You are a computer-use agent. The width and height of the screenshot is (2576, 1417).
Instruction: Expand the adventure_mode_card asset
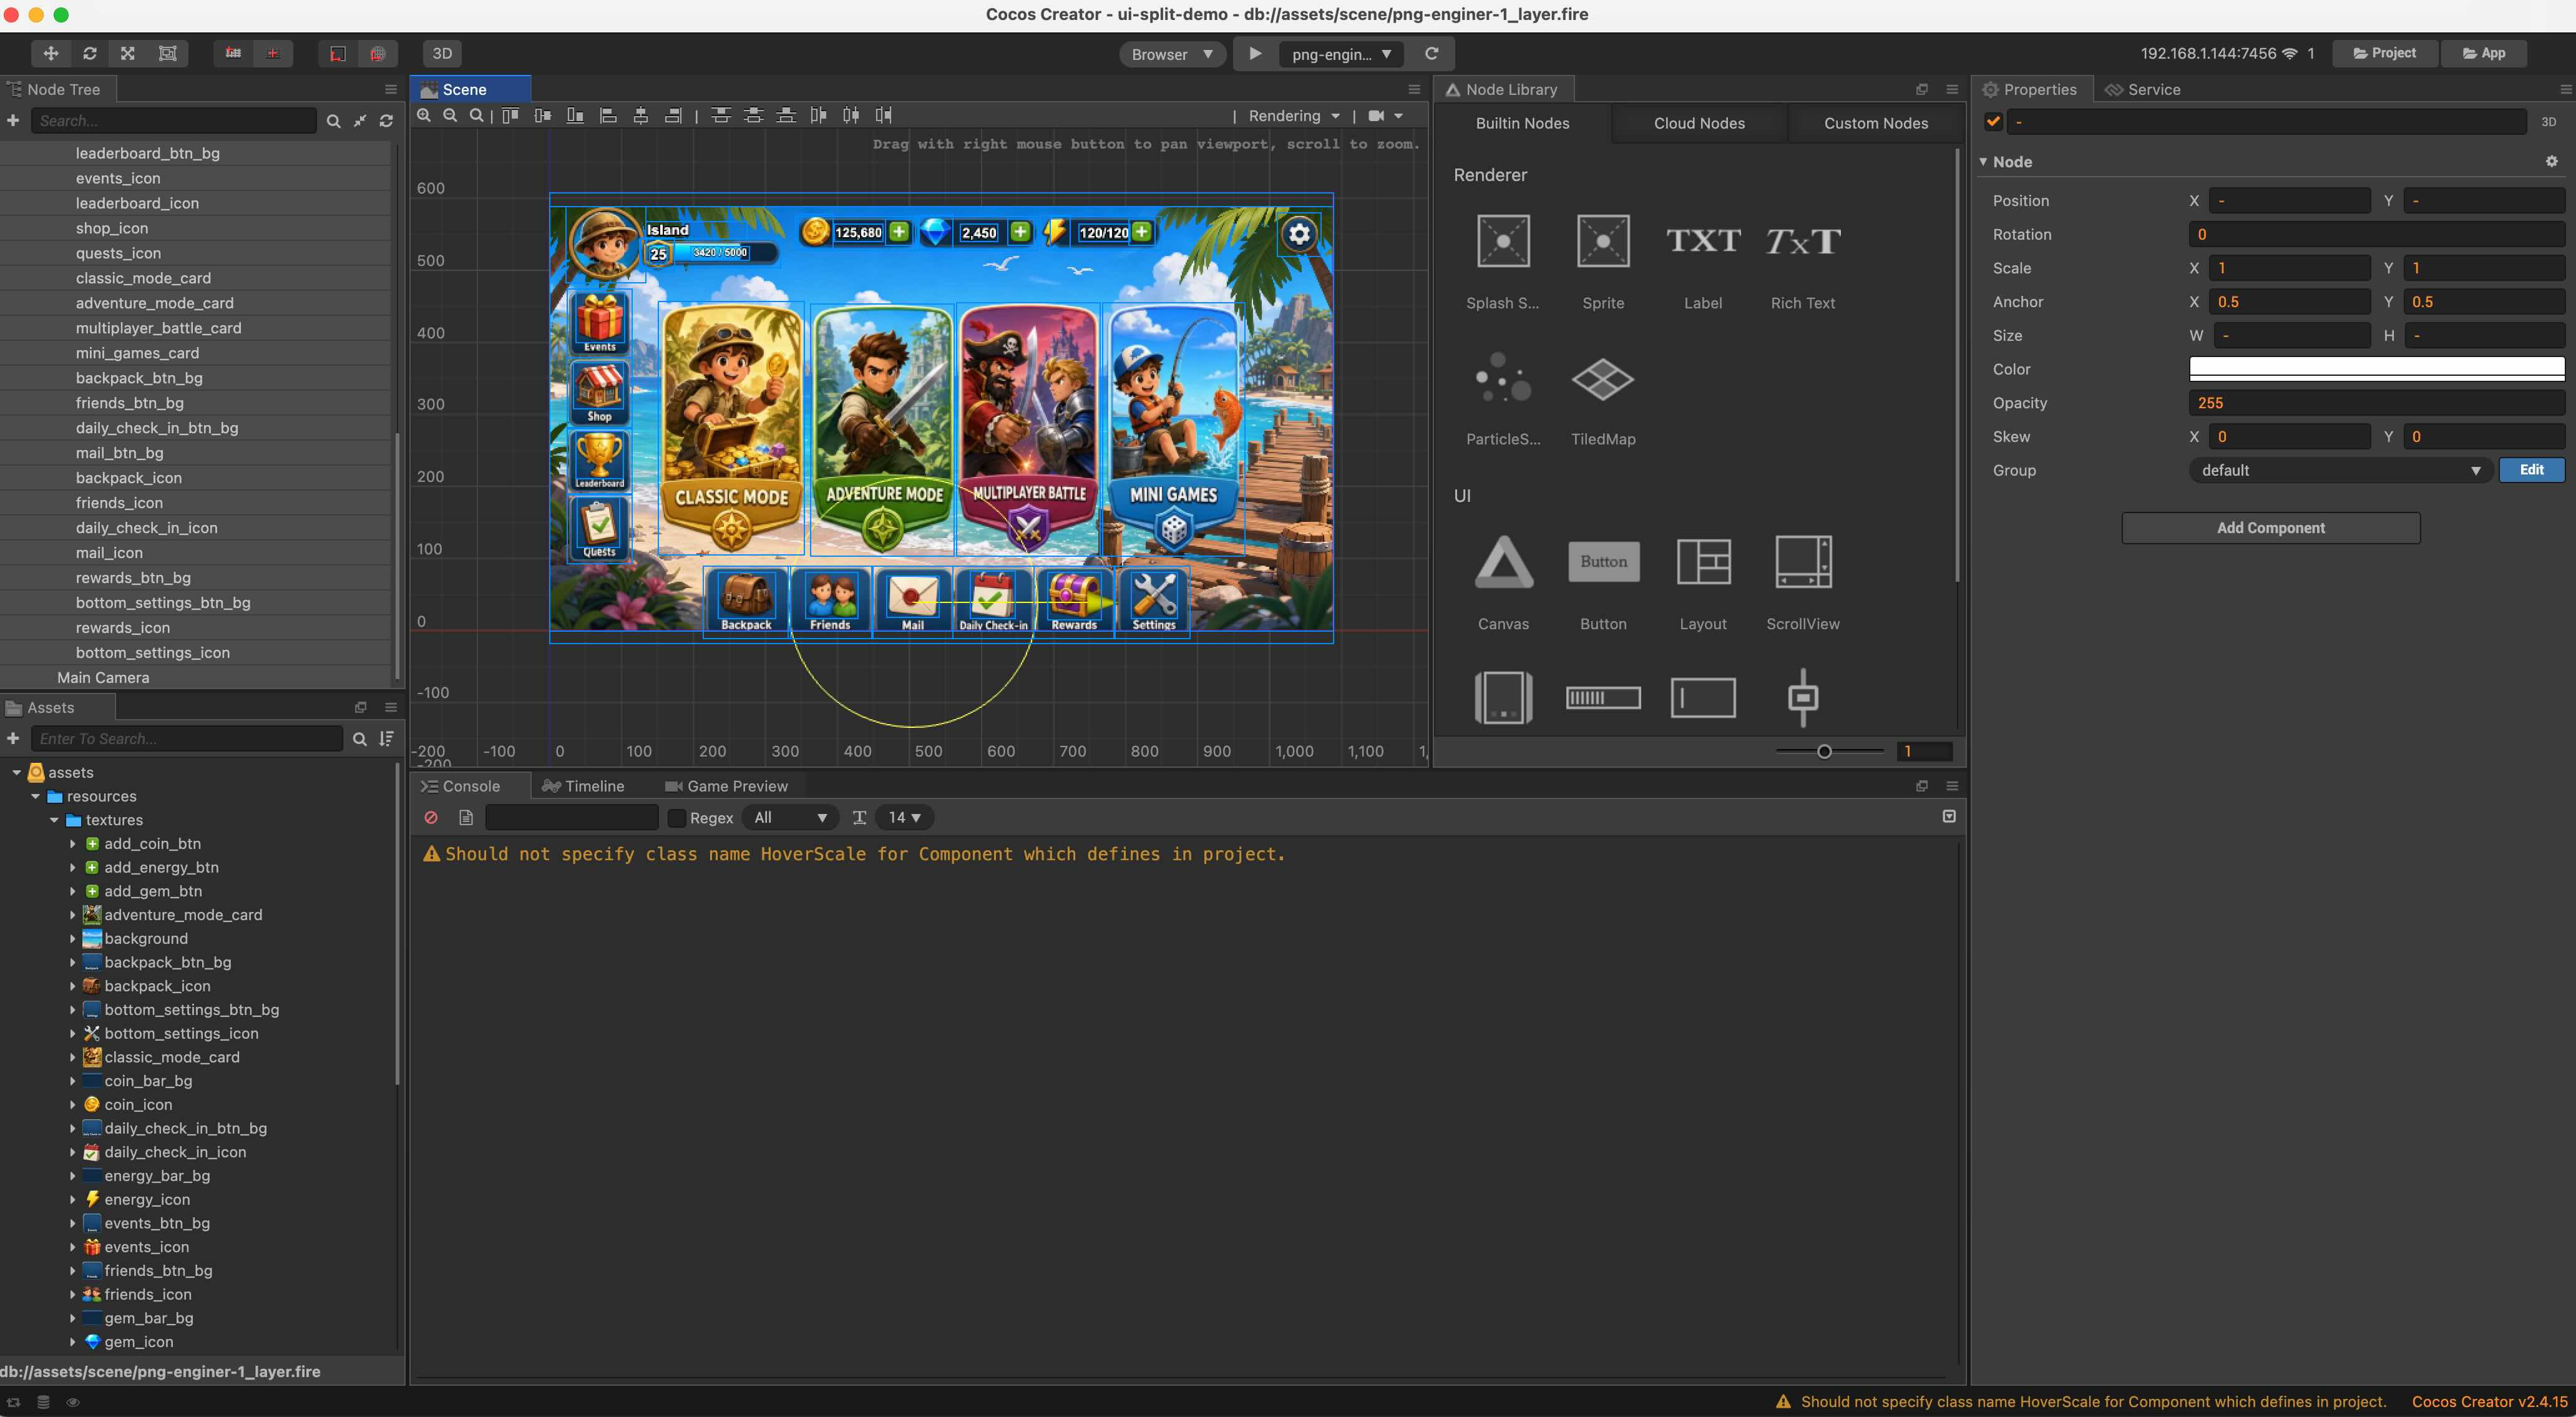pos(72,914)
